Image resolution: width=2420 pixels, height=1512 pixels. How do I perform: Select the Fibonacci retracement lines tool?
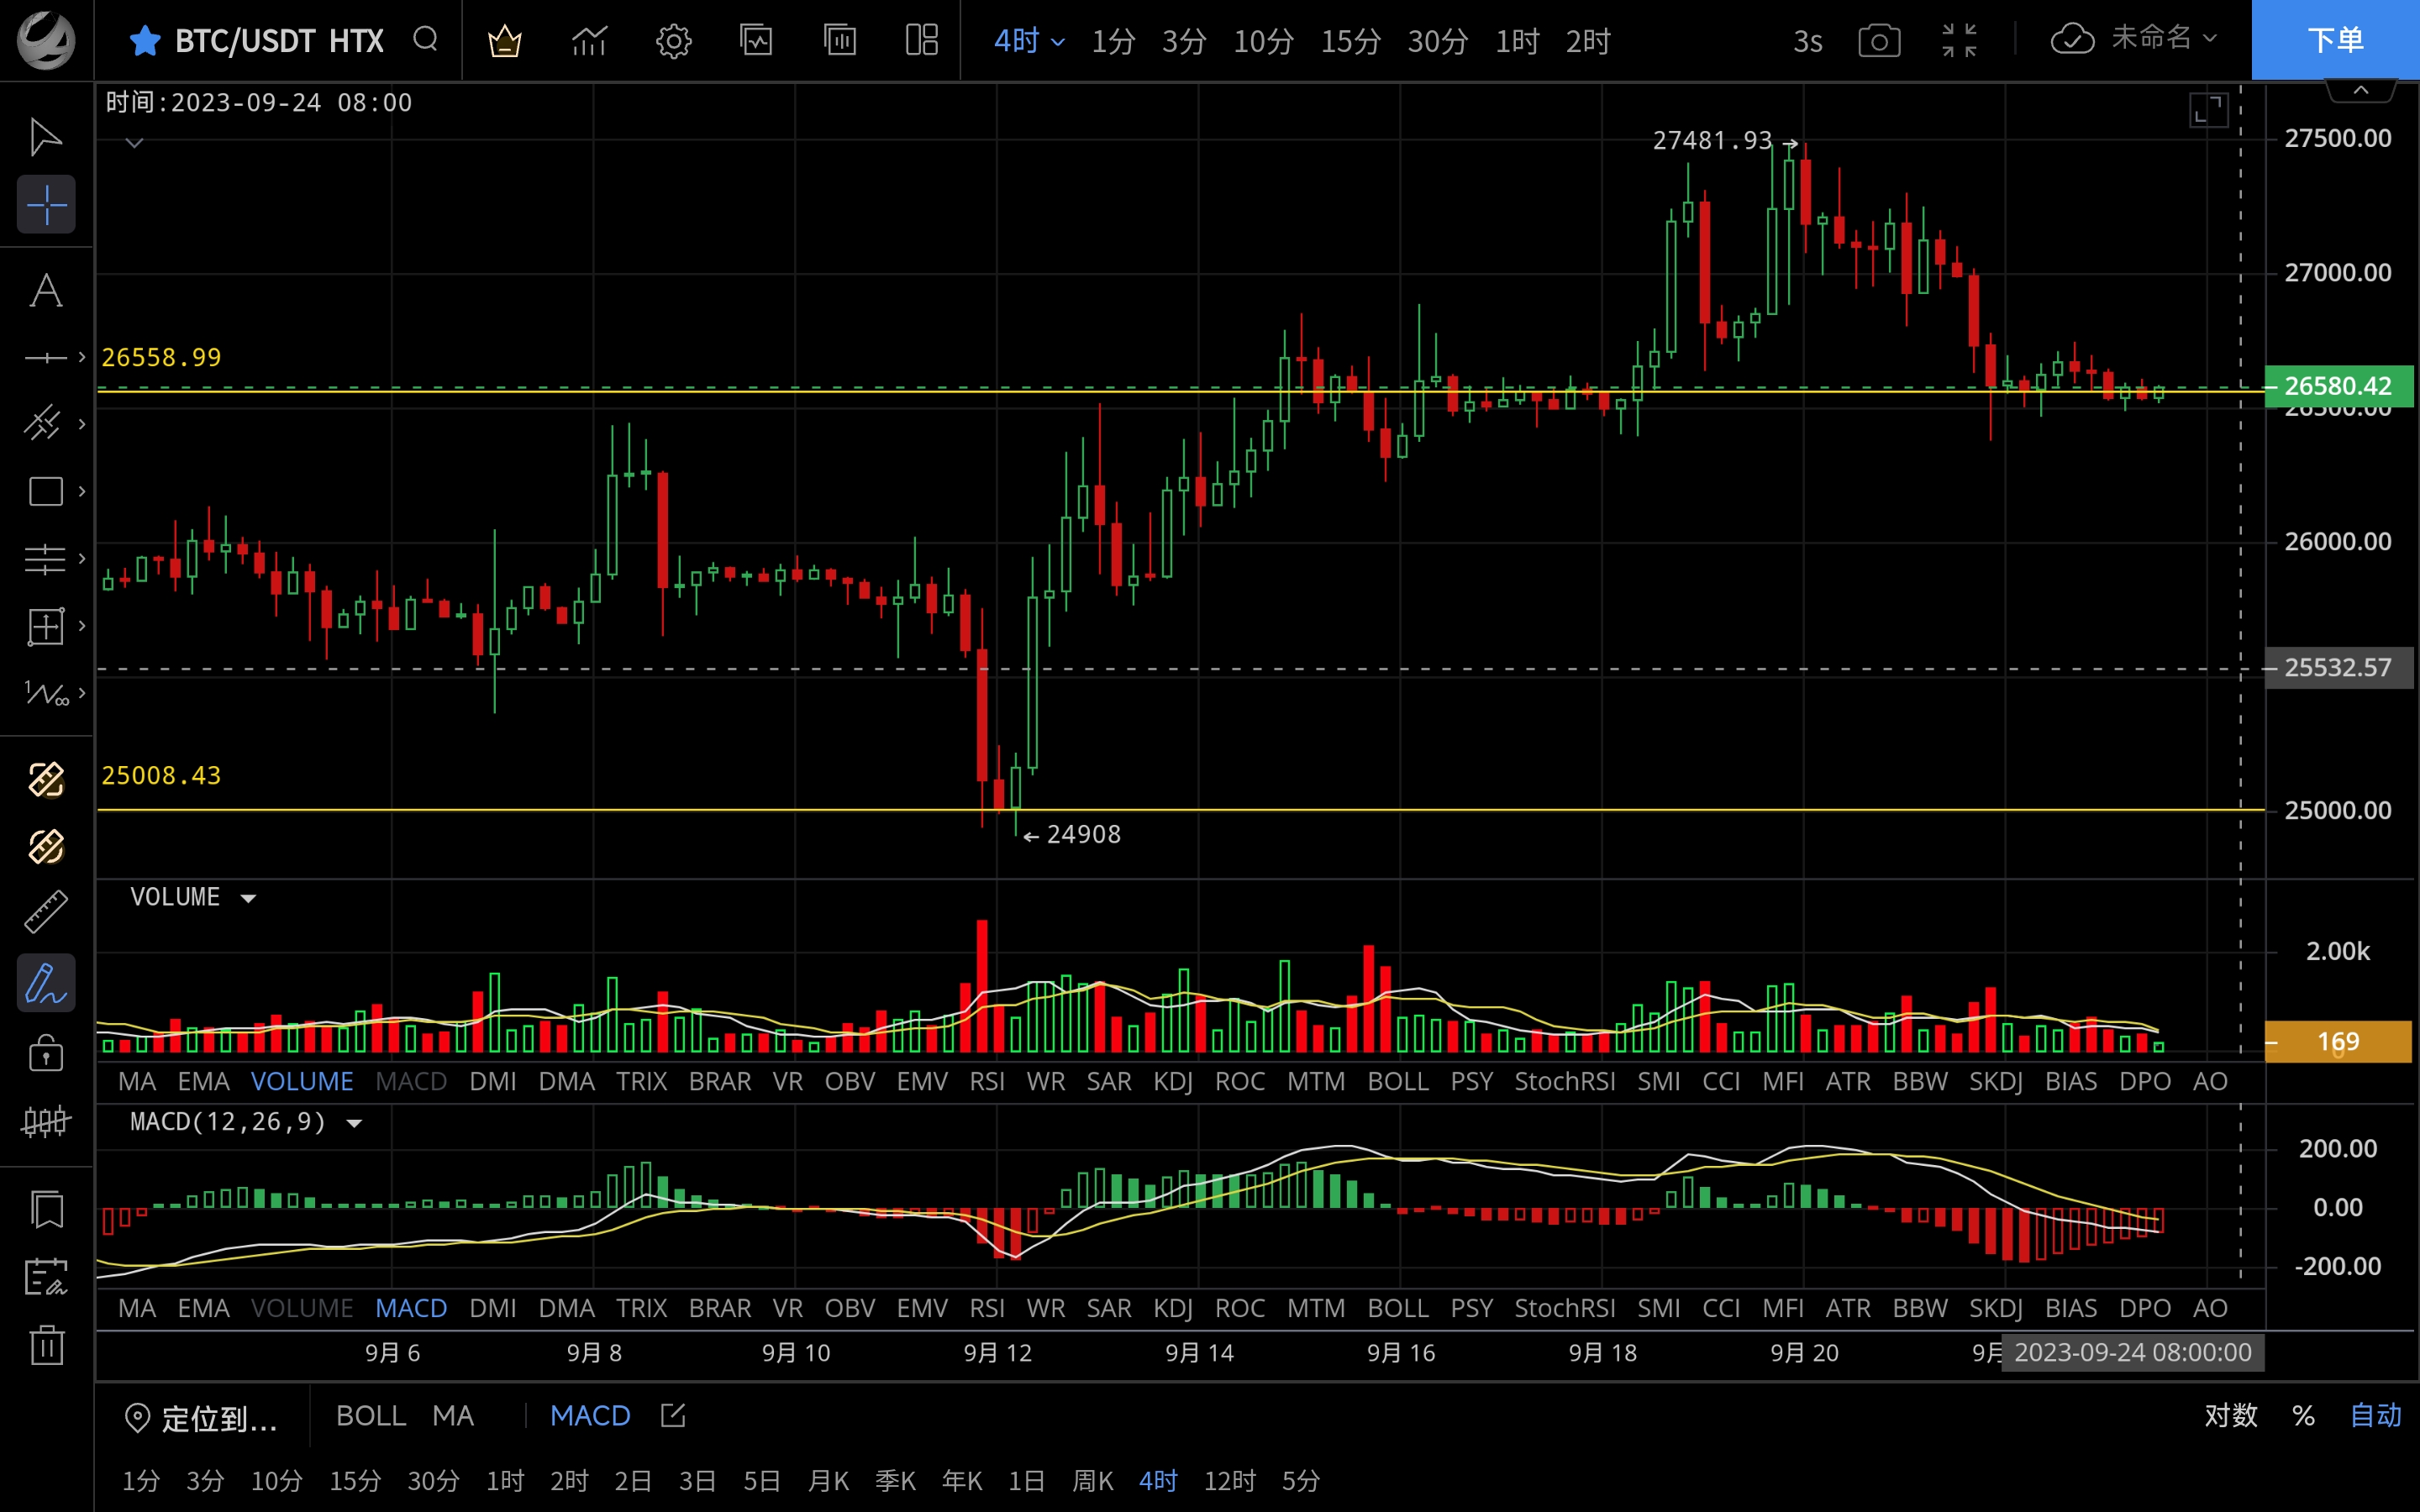(x=46, y=558)
